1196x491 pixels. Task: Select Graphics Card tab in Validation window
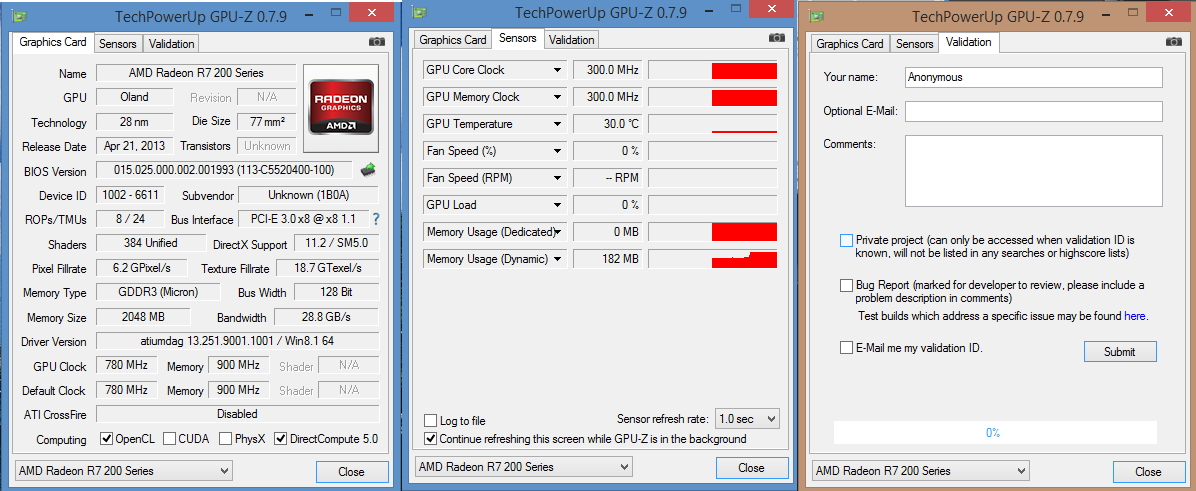pos(851,43)
